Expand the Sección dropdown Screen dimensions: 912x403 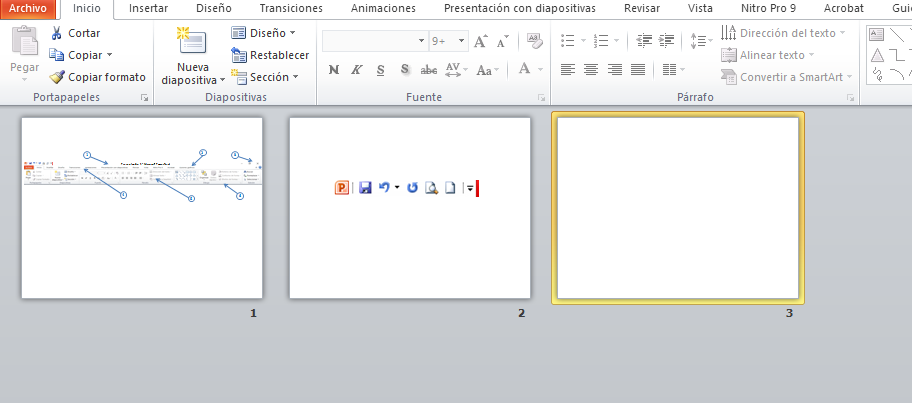(x=265, y=77)
